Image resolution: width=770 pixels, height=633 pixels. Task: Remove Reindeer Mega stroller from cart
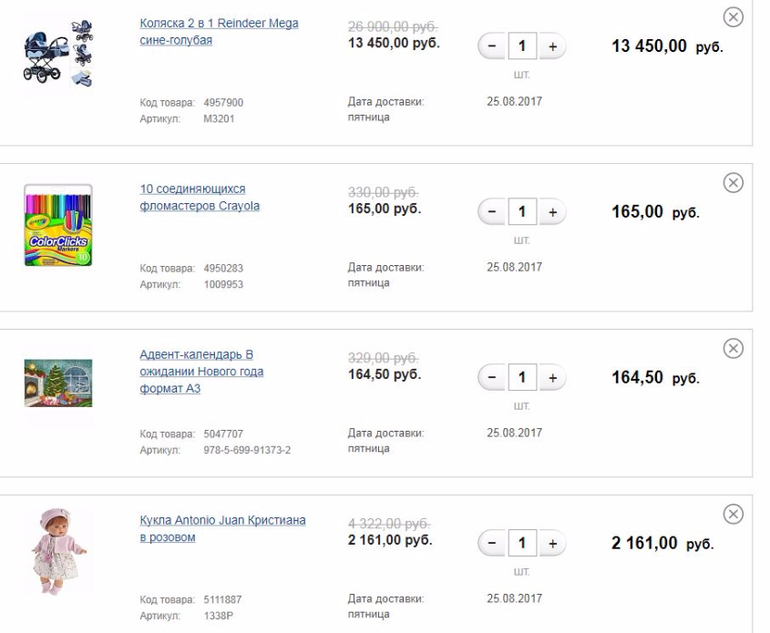coord(733,17)
